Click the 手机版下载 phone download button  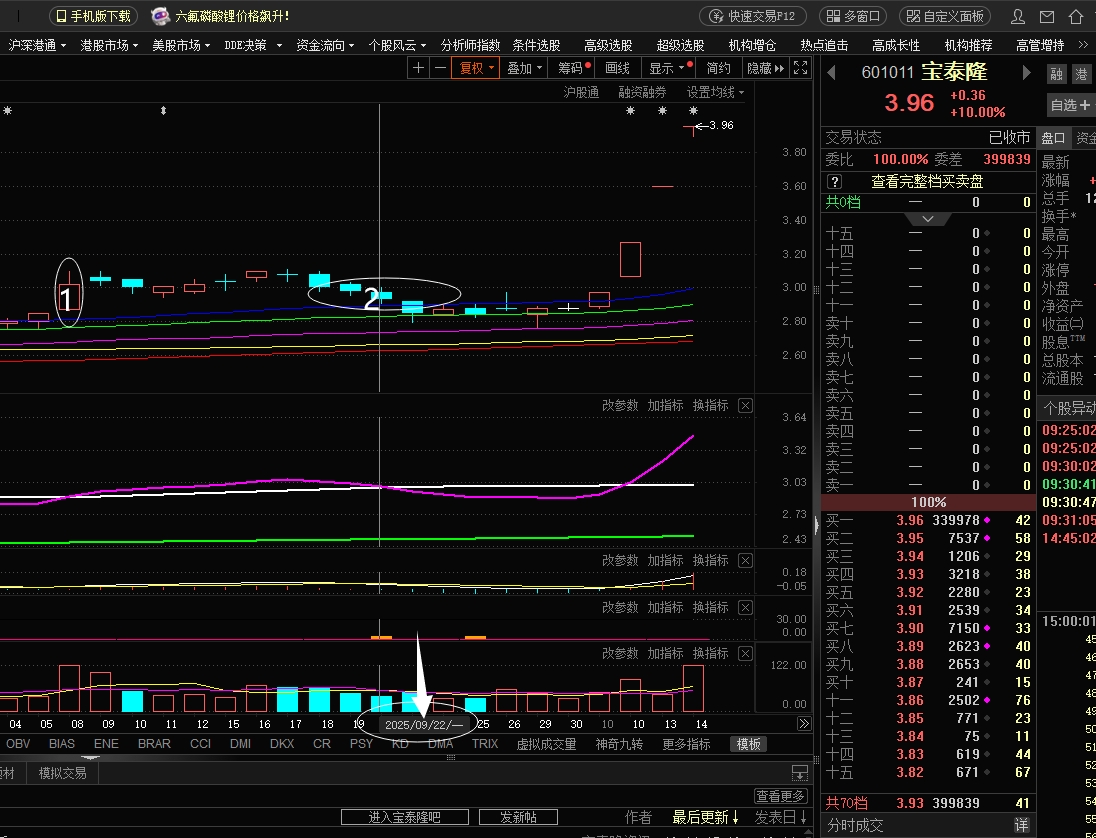coord(94,16)
